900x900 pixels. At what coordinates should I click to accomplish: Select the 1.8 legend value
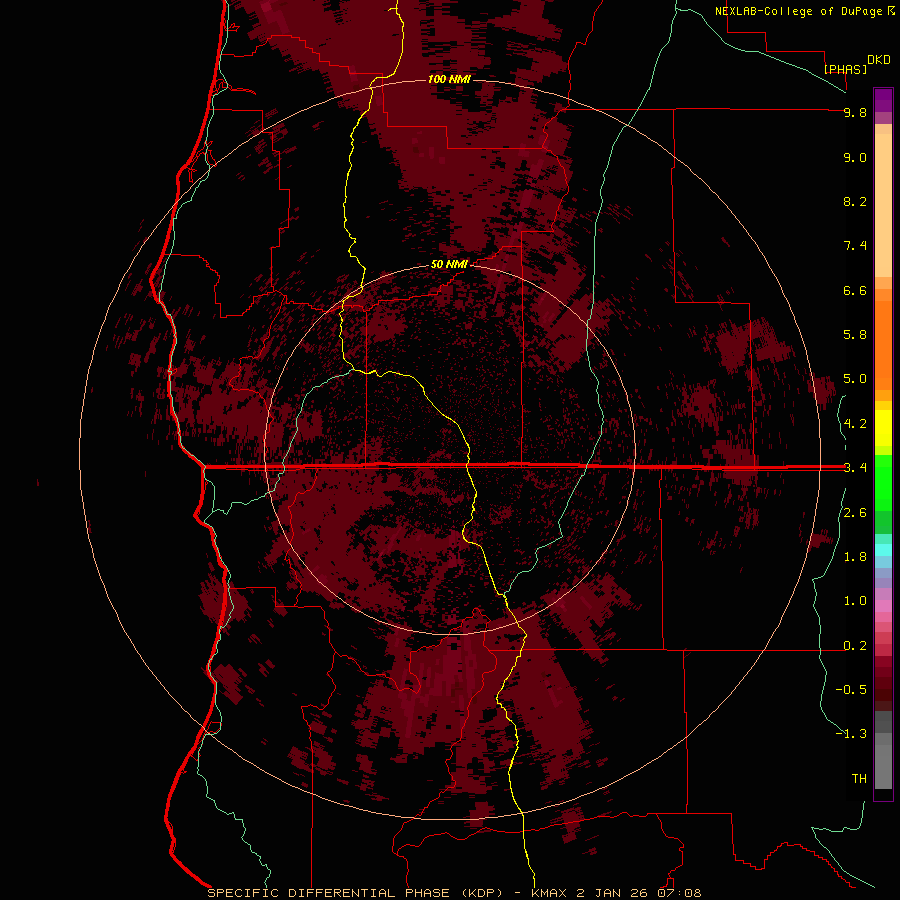pos(855,557)
